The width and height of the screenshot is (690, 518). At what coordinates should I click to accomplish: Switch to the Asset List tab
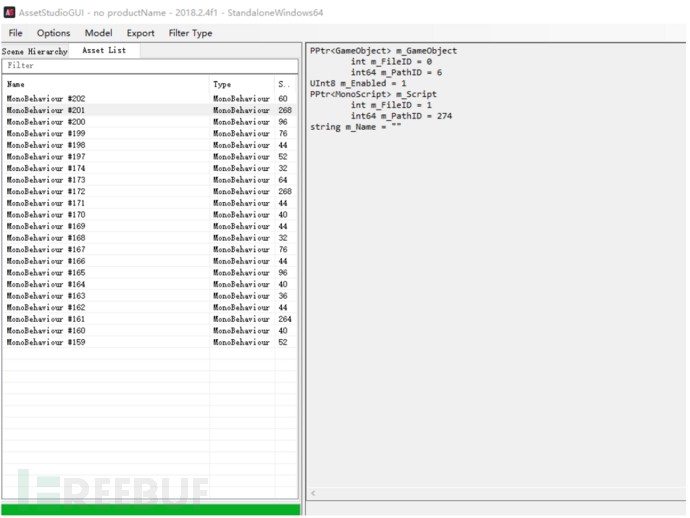pyautogui.click(x=104, y=50)
